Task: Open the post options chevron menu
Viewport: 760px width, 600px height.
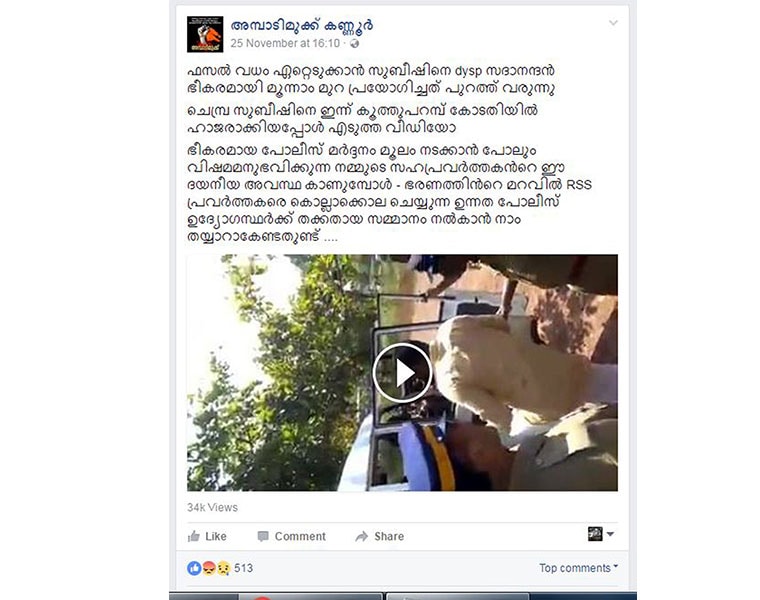Action: 613,23
